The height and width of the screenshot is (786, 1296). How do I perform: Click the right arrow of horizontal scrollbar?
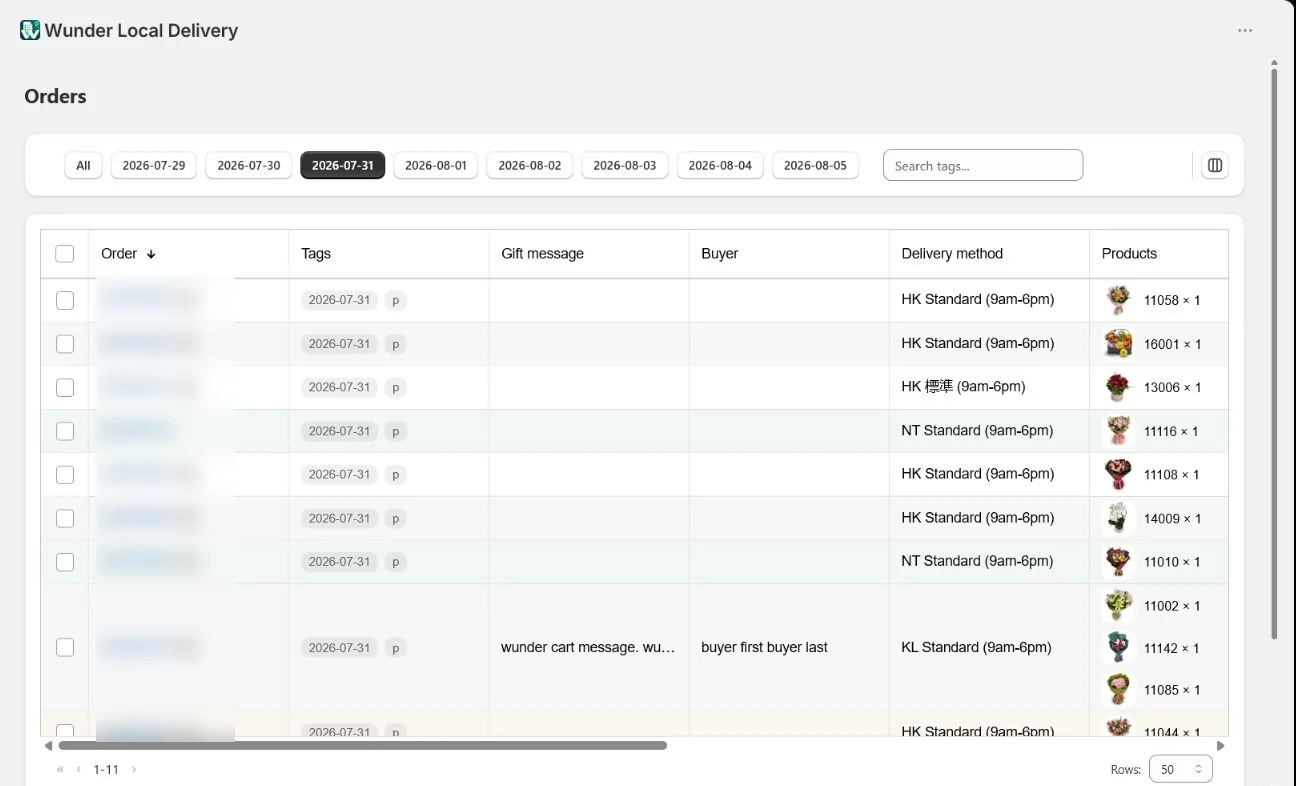(x=1220, y=746)
